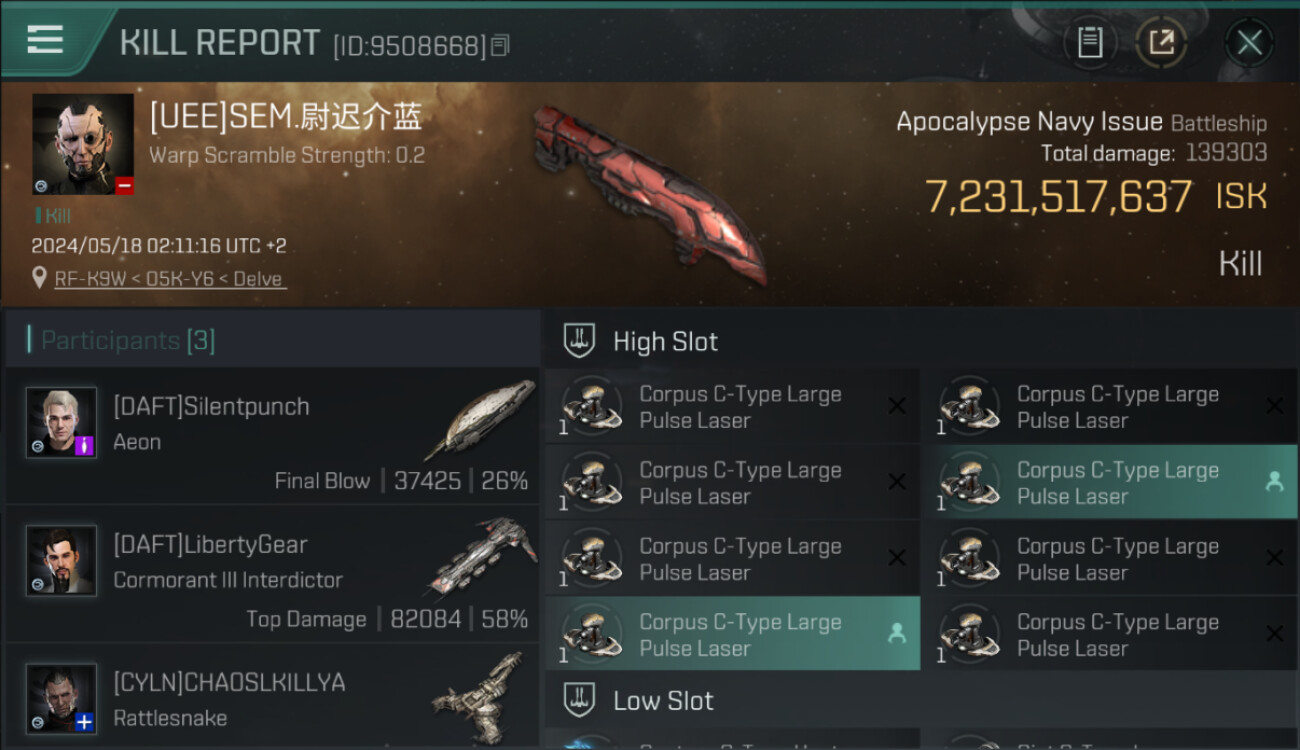This screenshot has height=750, width=1300.
Task: Click the clipboard notes icon
Action: coord(1090,43)
